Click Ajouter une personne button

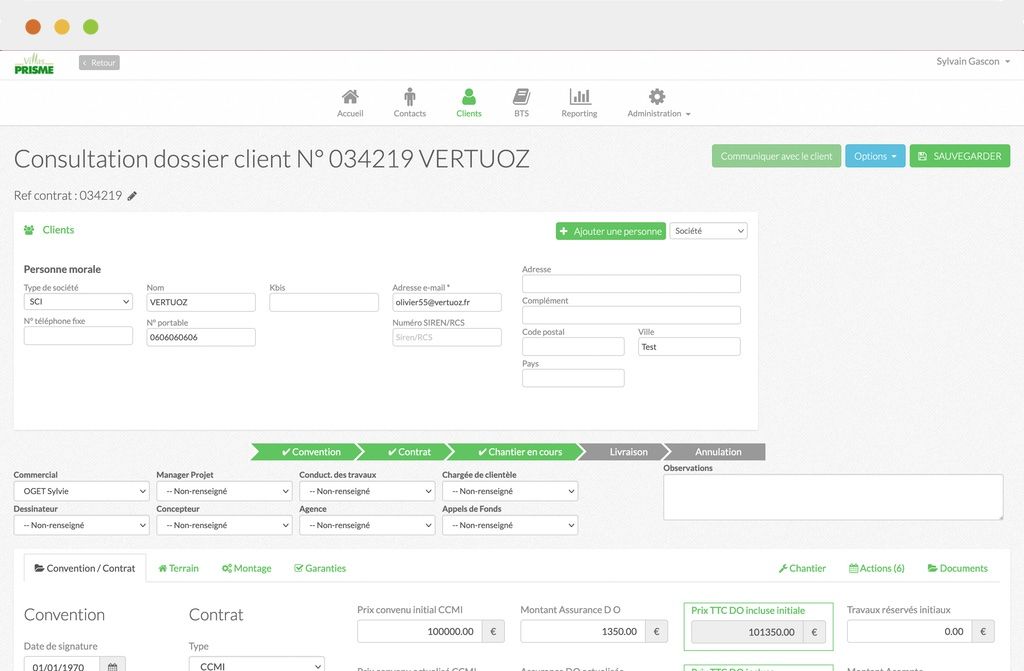click(610, 231)
